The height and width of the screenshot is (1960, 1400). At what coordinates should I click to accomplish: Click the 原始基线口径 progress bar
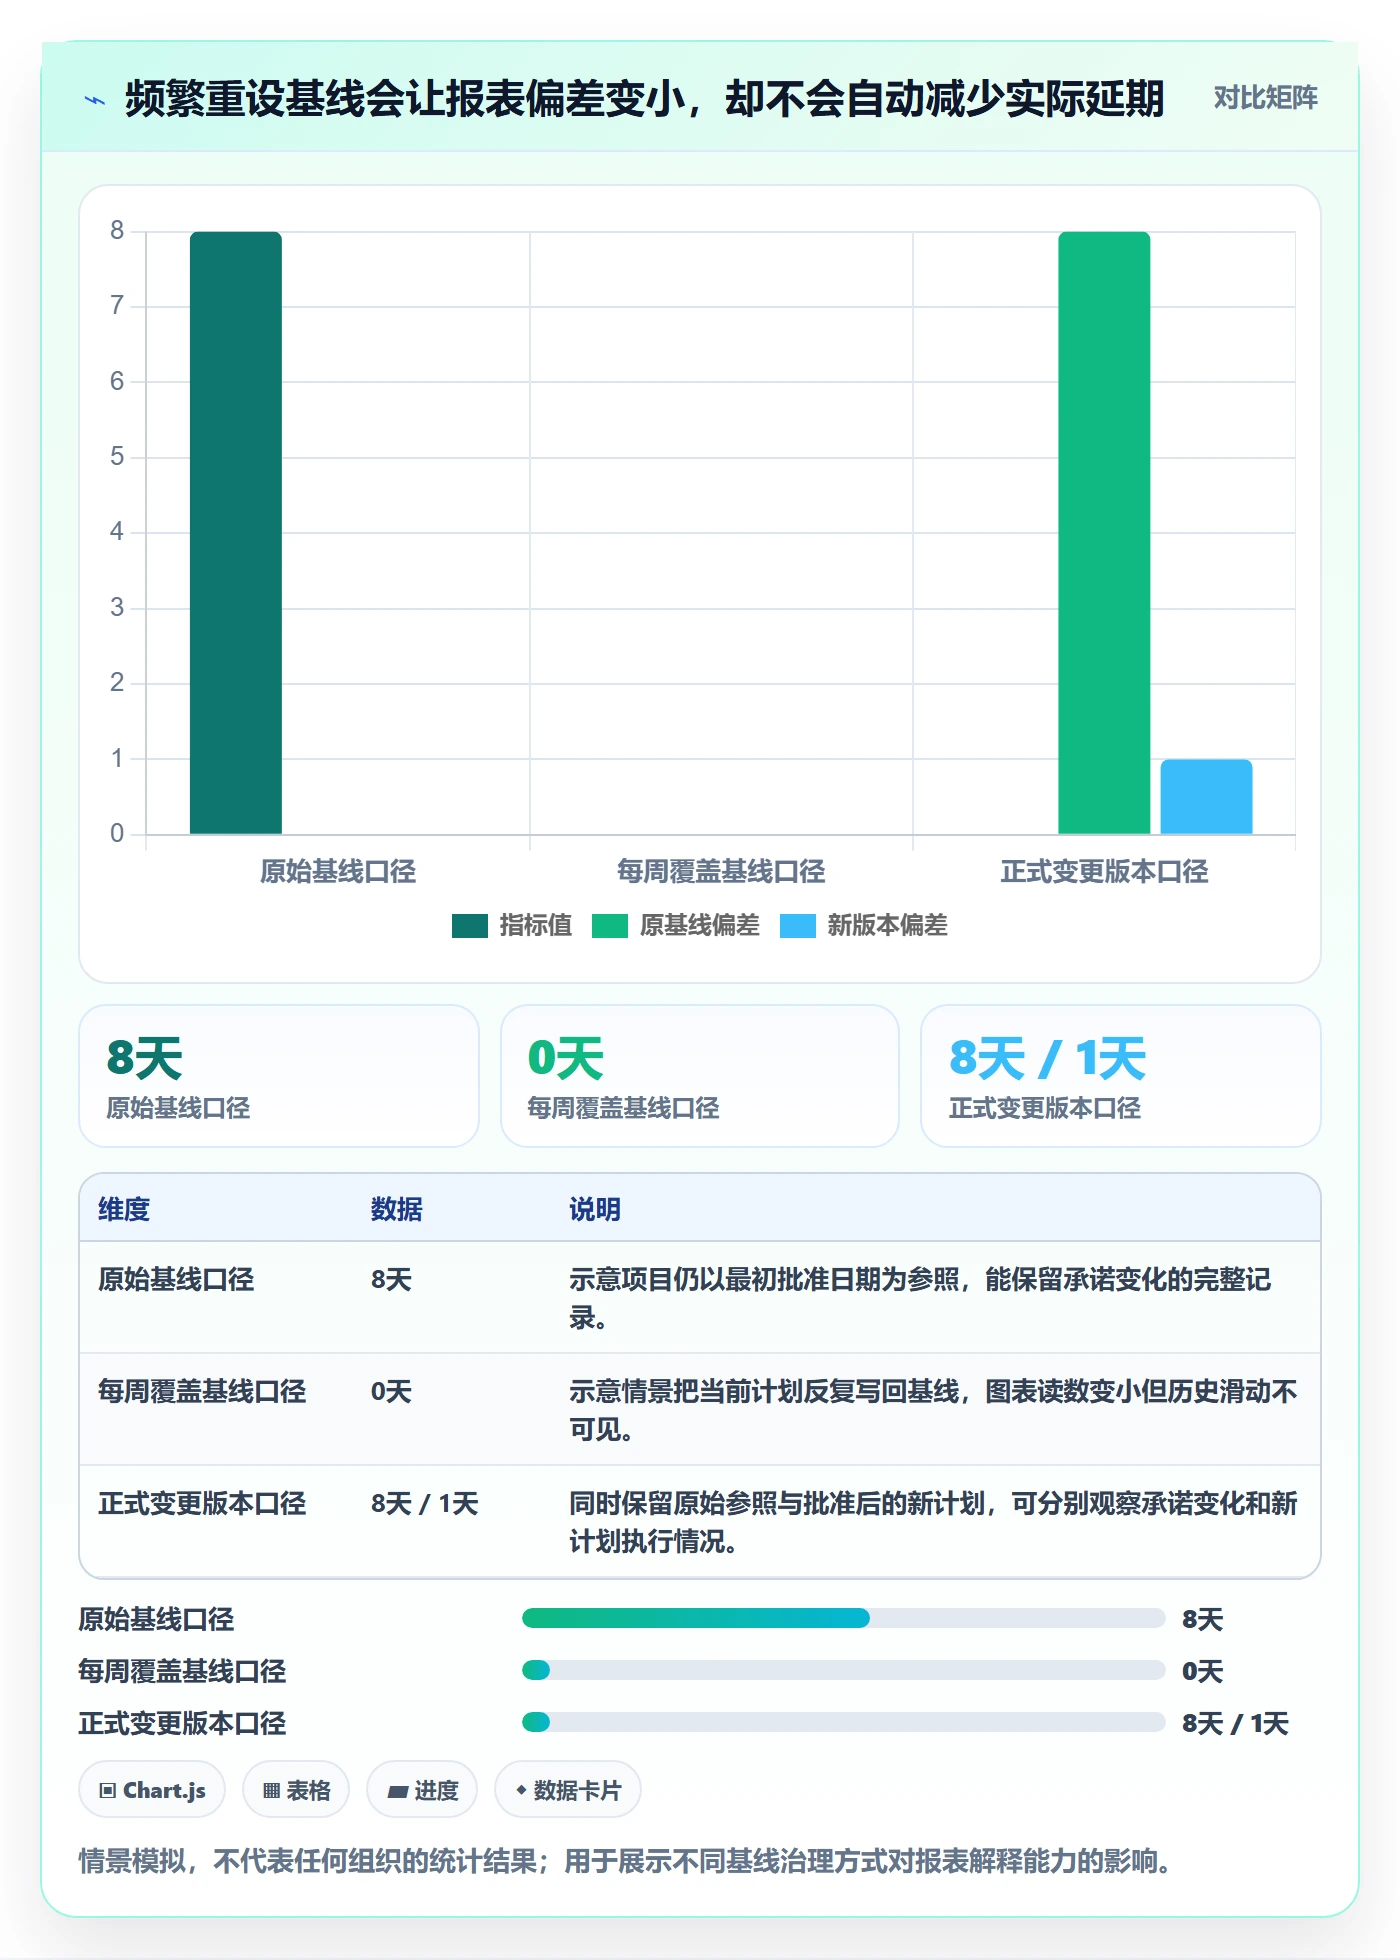[843, 1618]
